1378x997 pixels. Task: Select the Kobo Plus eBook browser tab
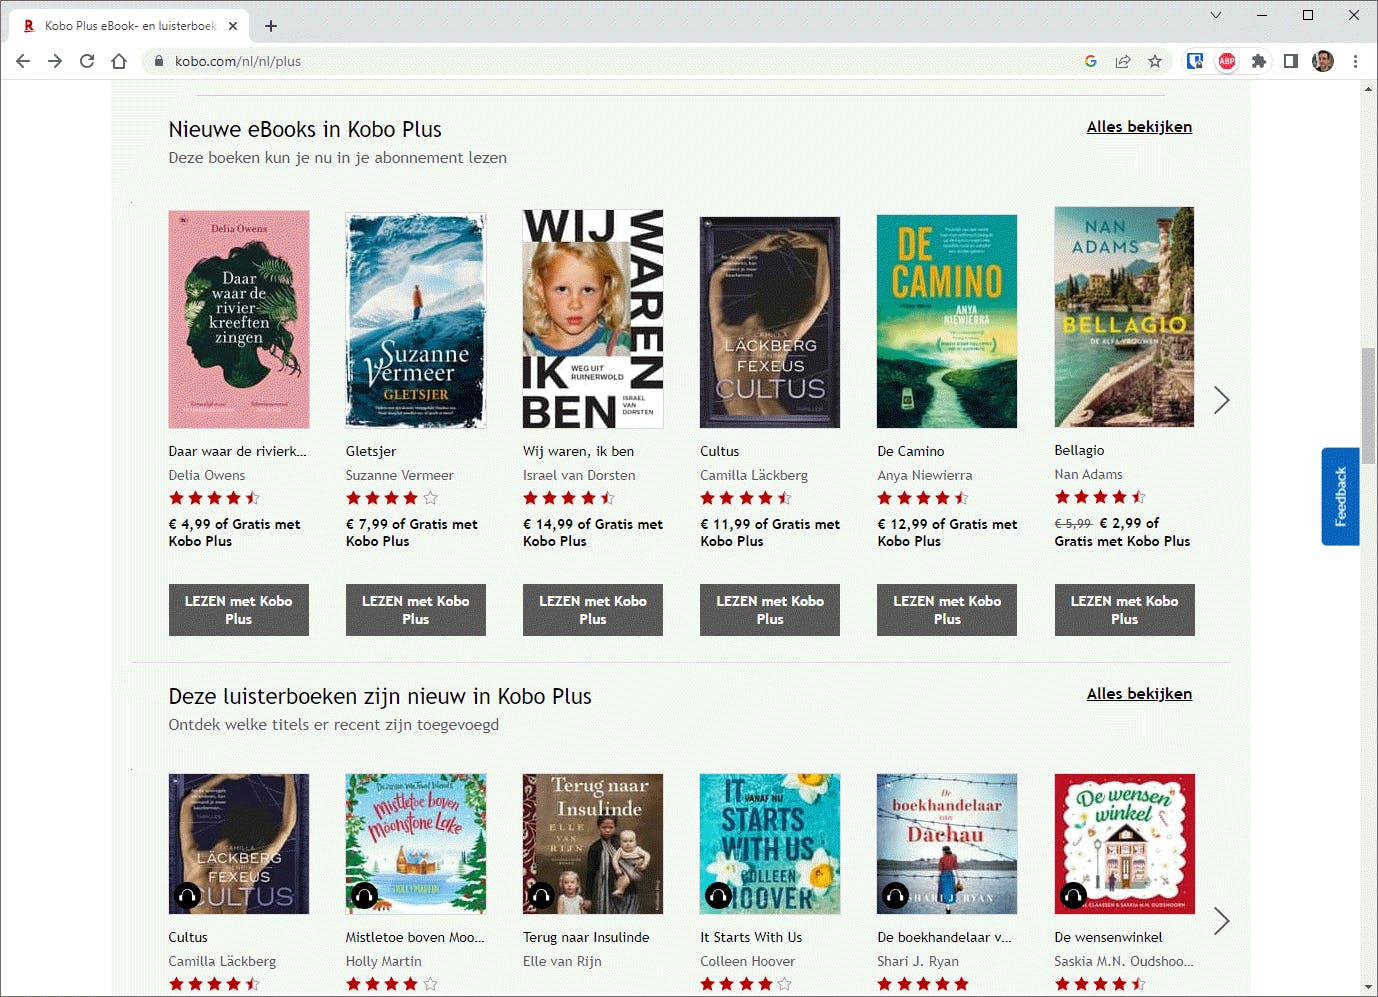coord(130,26)
